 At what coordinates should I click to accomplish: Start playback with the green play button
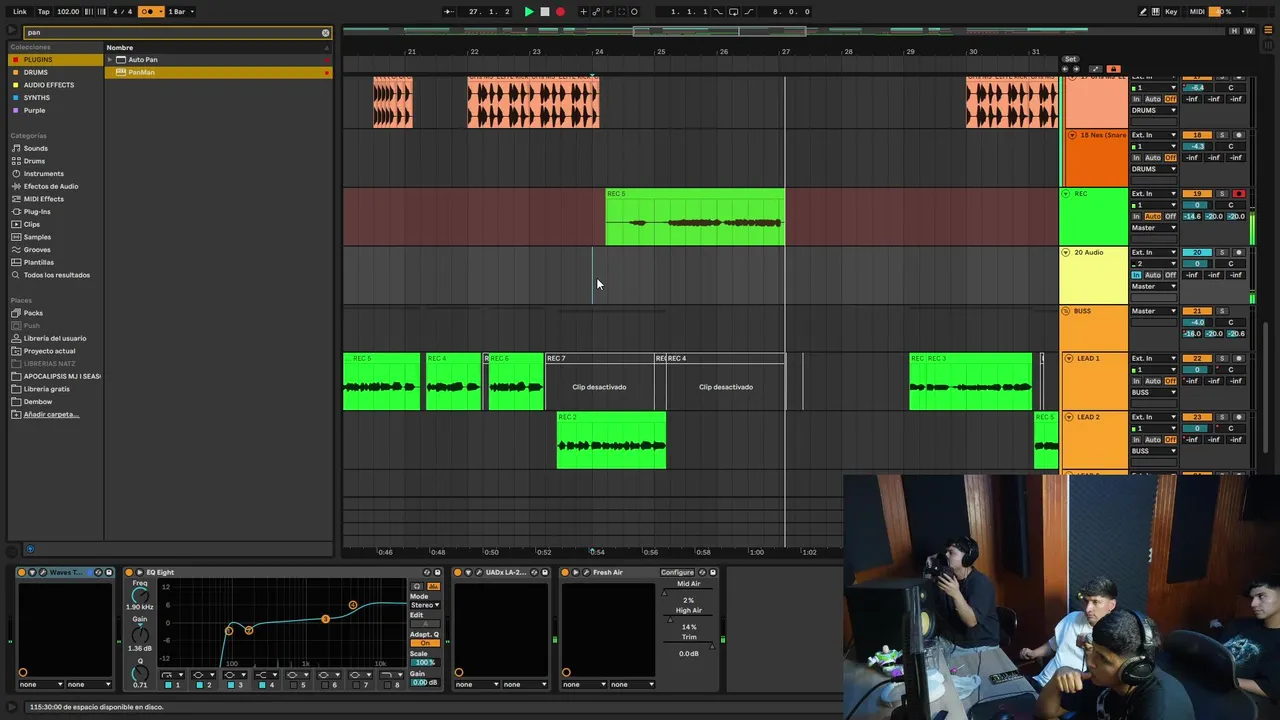529,12
